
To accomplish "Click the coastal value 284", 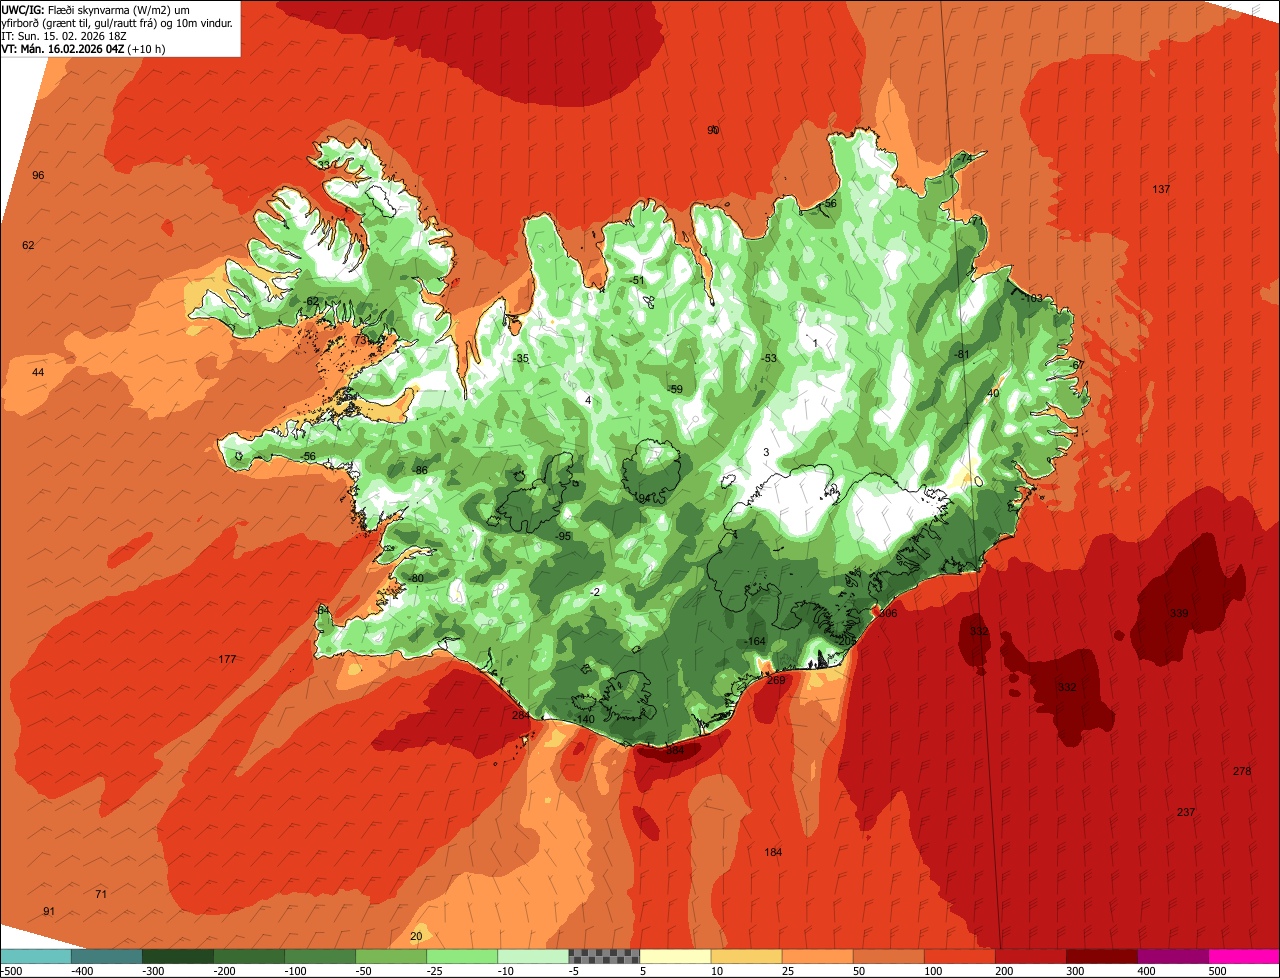I will [521, 715].
